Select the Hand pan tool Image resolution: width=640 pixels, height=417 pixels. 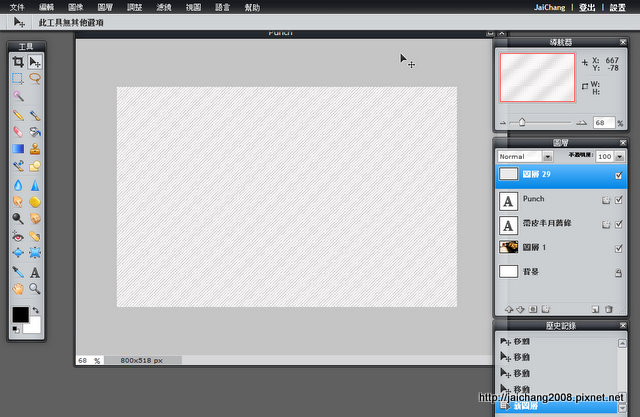tap(18, 289)
